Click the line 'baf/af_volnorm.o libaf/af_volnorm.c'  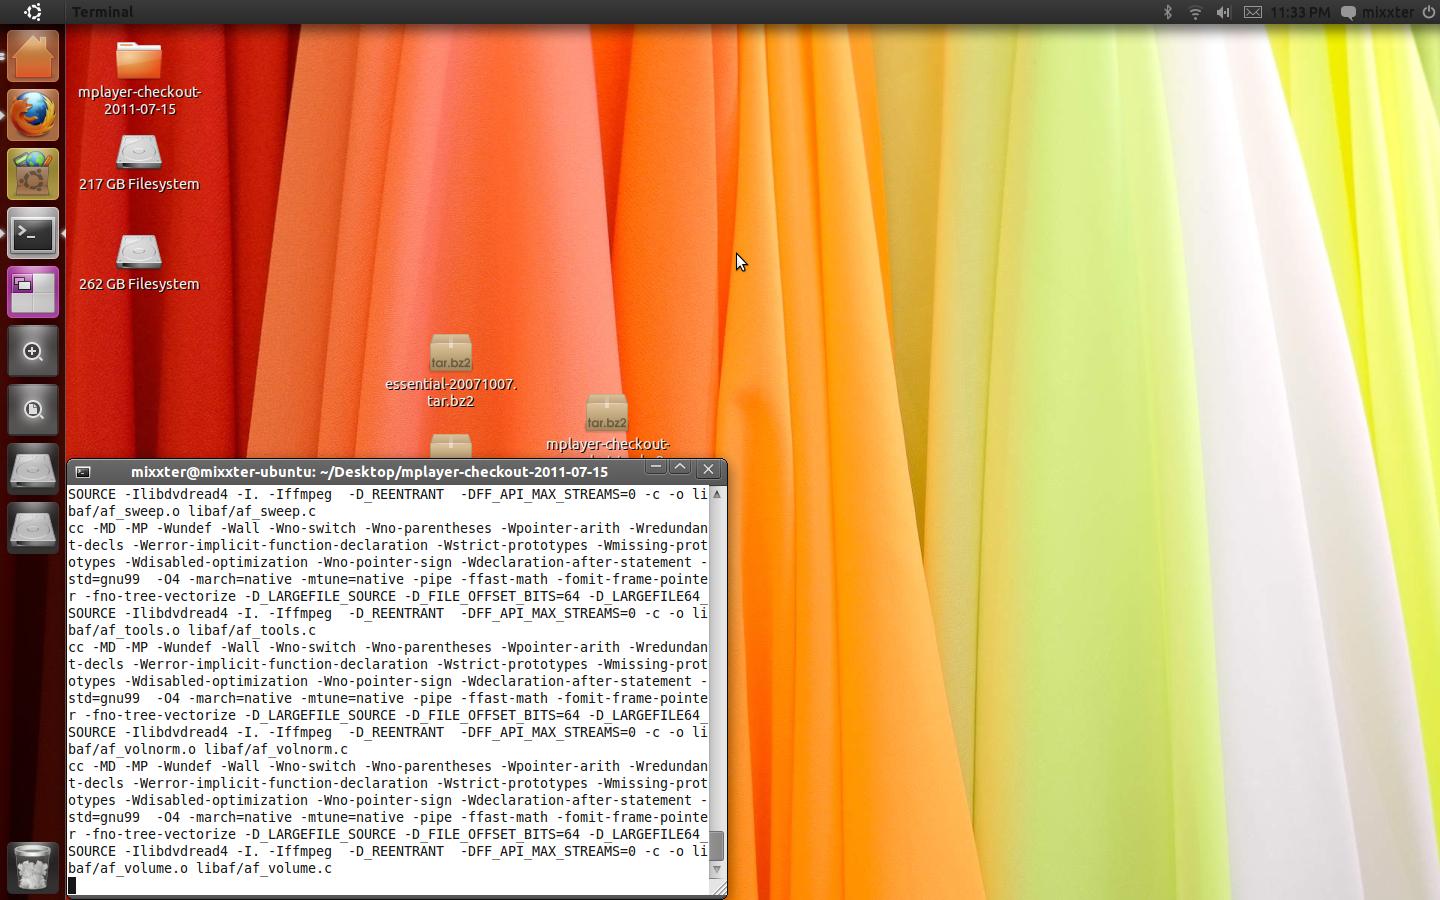[208, 749]
